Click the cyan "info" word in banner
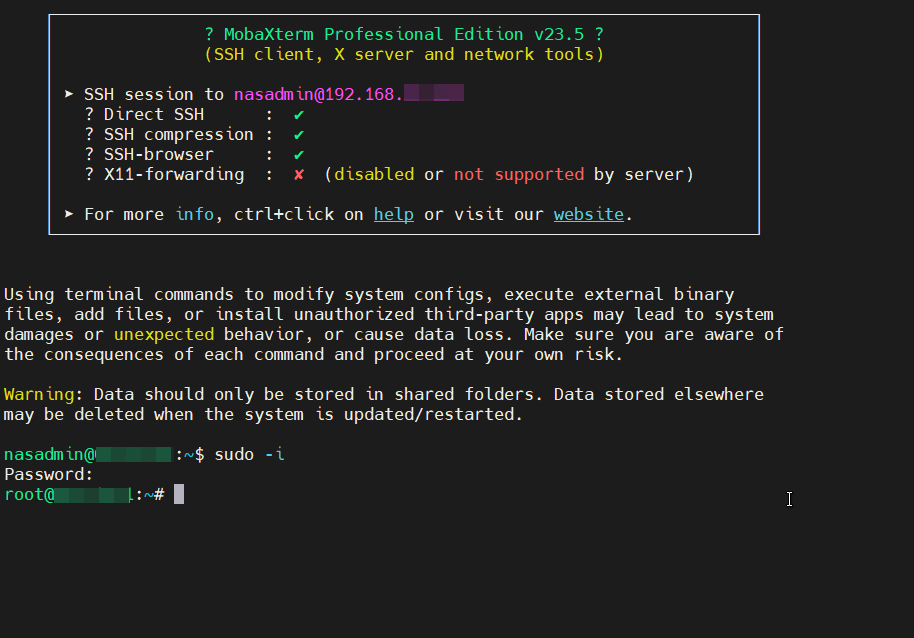 pyautogui.click(x=194, y=214)
